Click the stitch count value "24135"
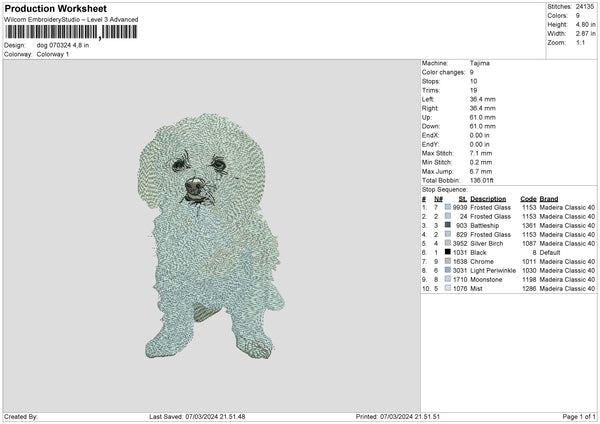Screen dimensions: 600x424 (585, 7)
